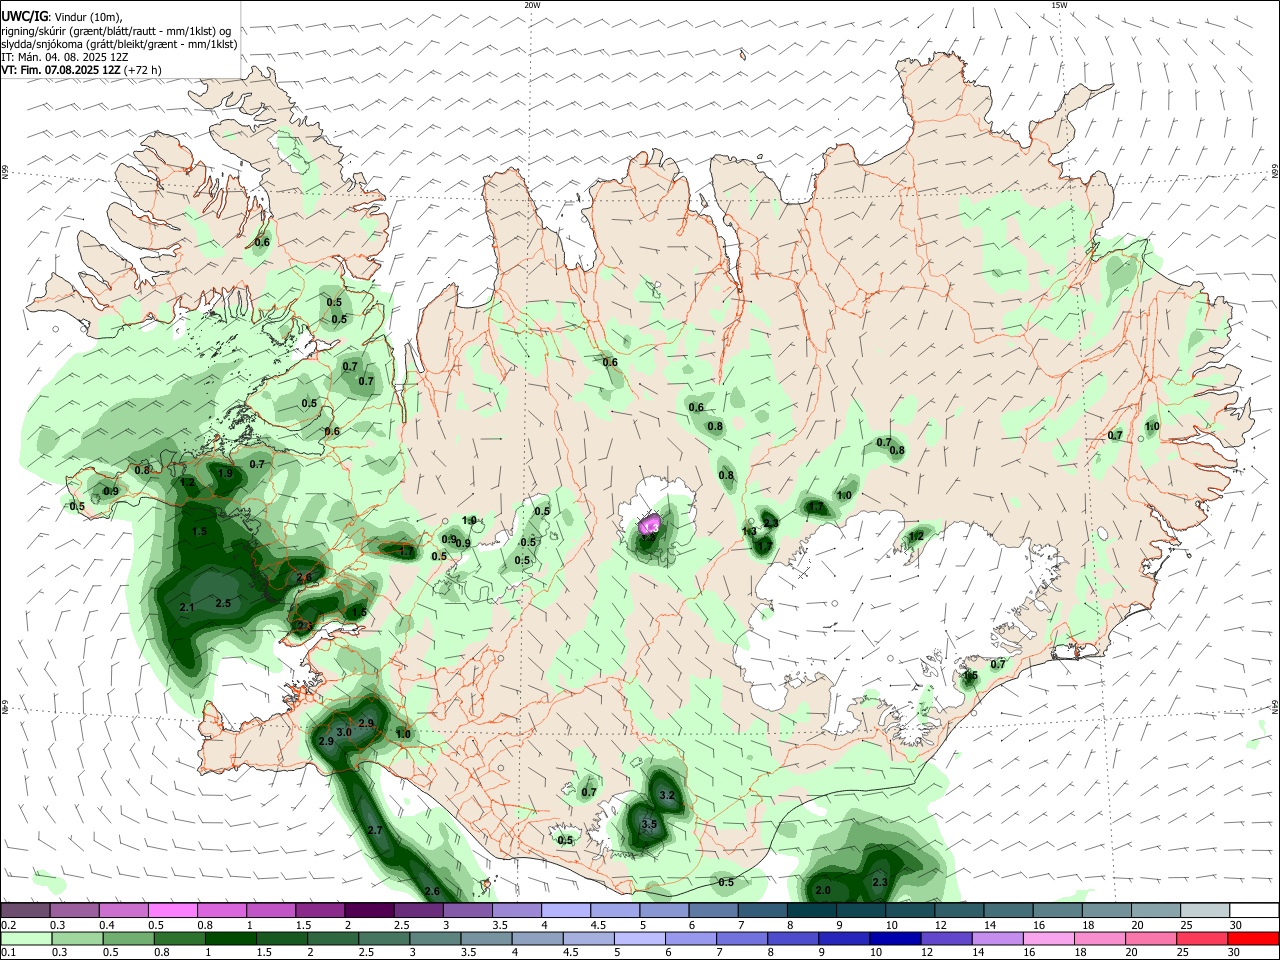Screen dimensions: 1280x960
Task: Click the 3.5 precipitation value on the map
Action: (x=649, y=825)
